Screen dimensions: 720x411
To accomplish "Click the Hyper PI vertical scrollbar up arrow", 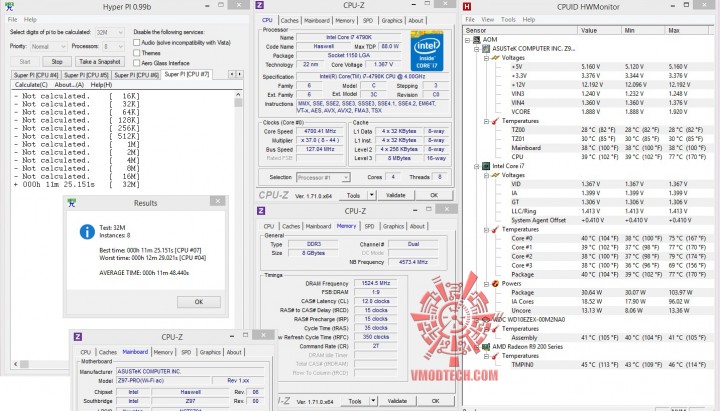I will pyautogui.click(x=238, y=95).
